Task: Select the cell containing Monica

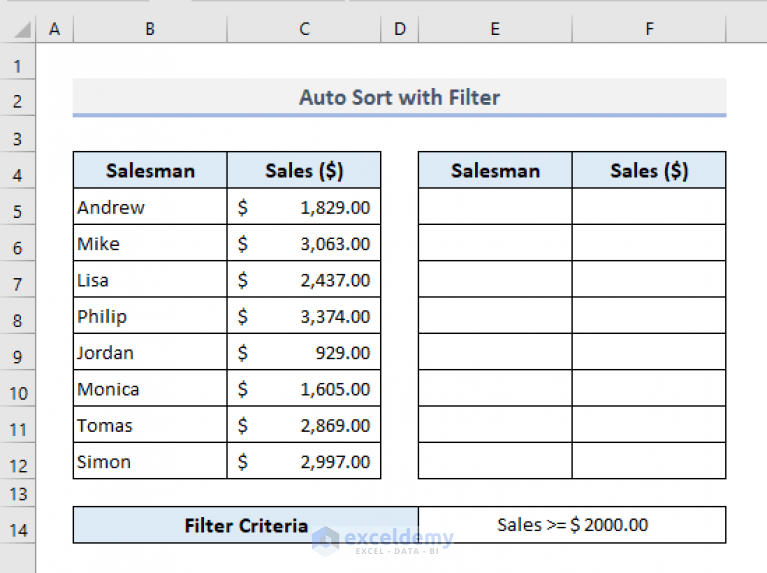Action: (150, 389)
